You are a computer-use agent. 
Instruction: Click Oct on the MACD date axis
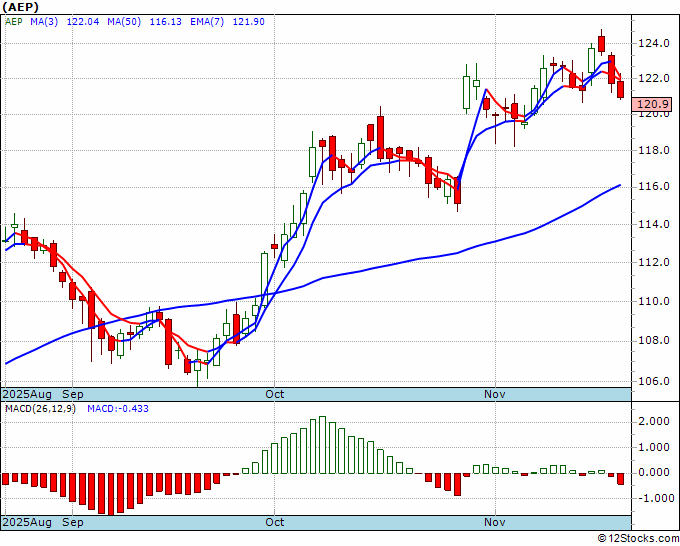pos(275,522)
